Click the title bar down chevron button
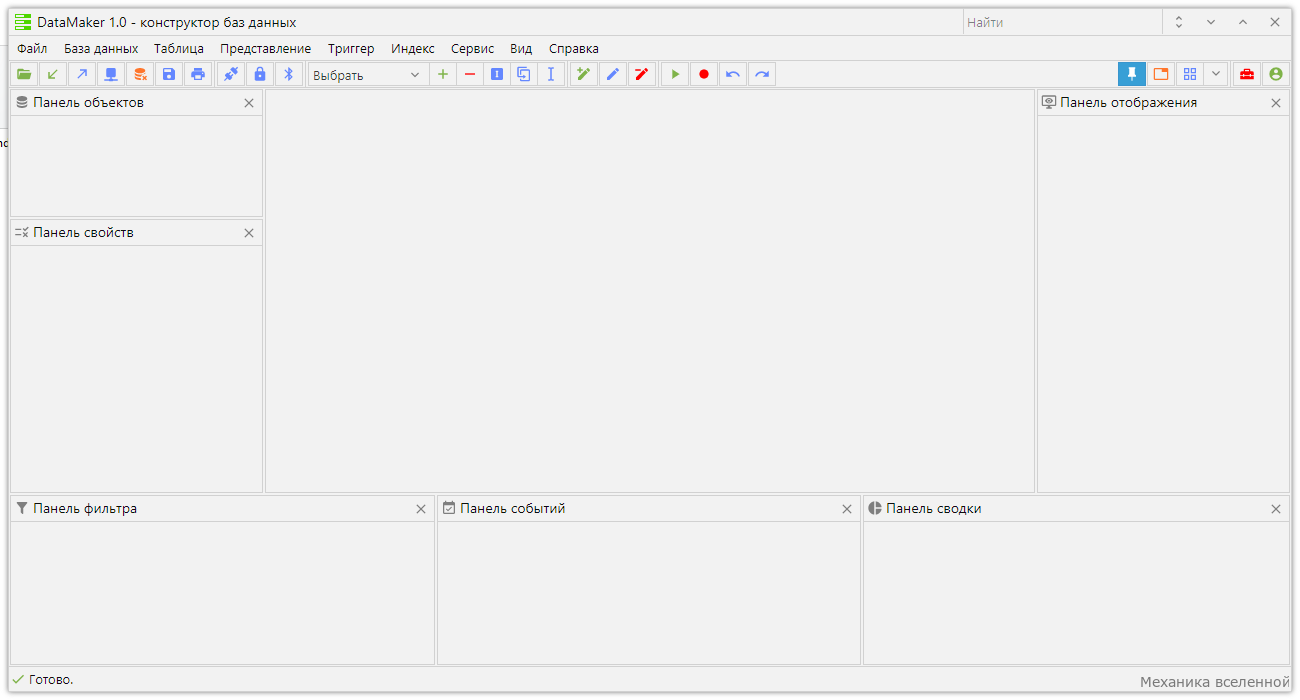Viewport: 1300px width, 700px height. coord(1211,22)
